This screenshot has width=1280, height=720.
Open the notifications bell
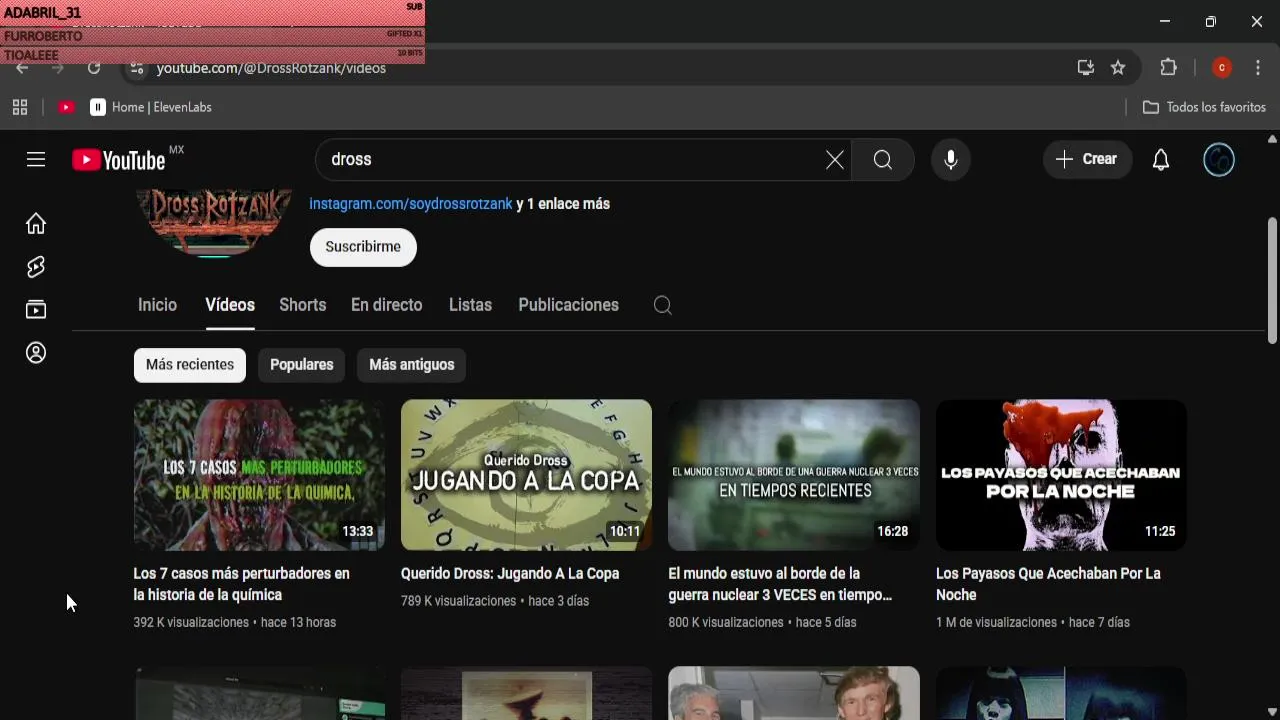[x=1161, y=160]
